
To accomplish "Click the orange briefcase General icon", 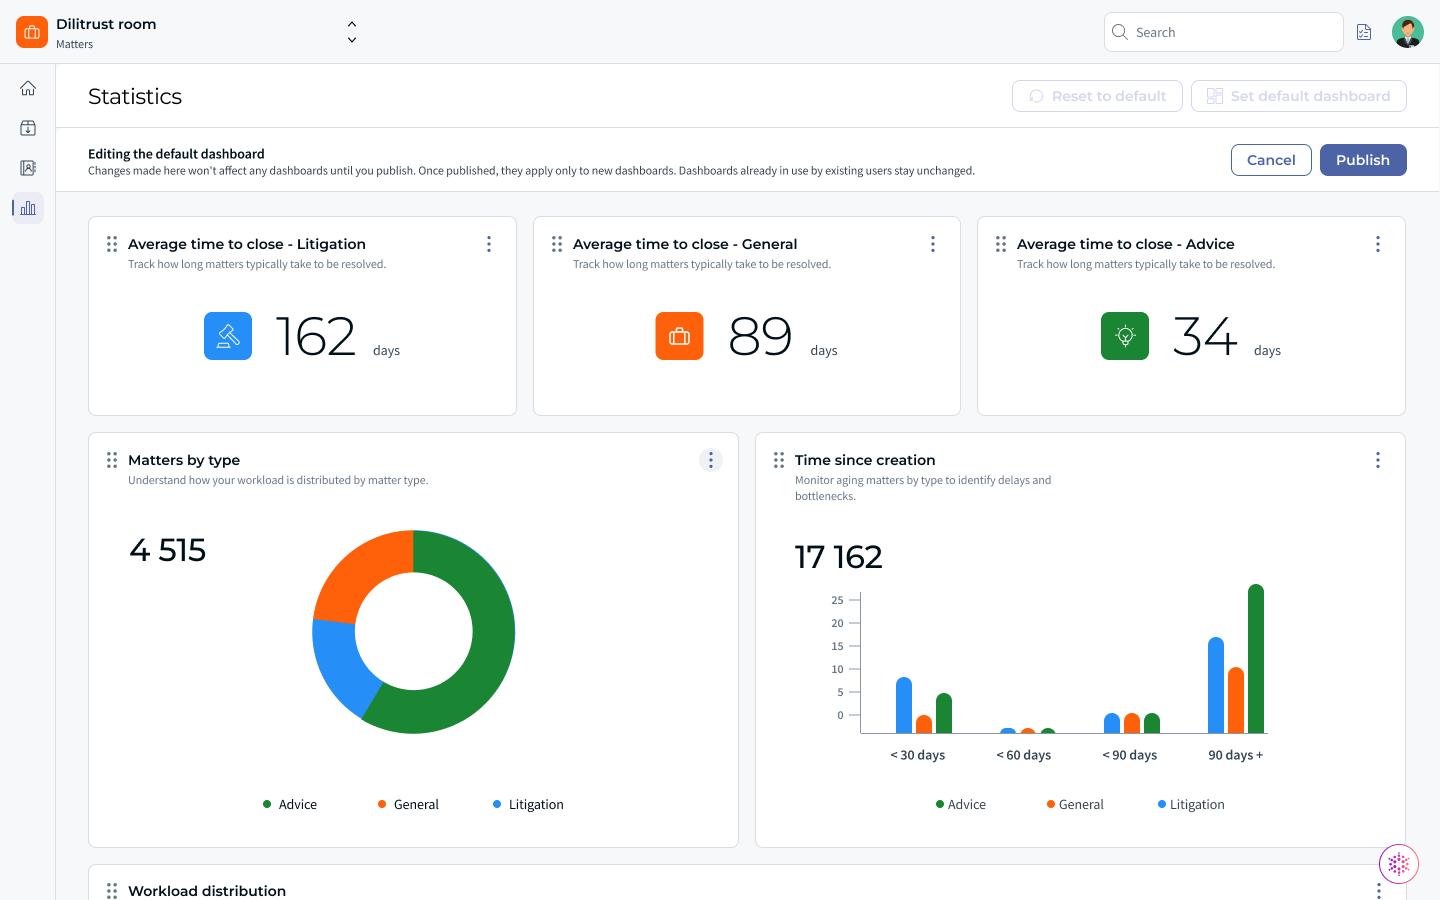I will (x=680, y=336).
